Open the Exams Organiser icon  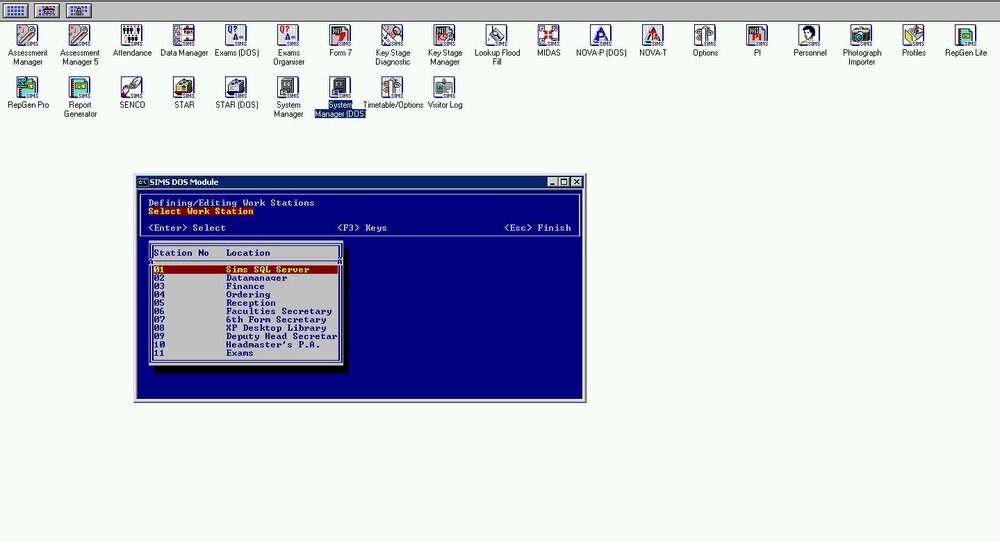point(288,35)
